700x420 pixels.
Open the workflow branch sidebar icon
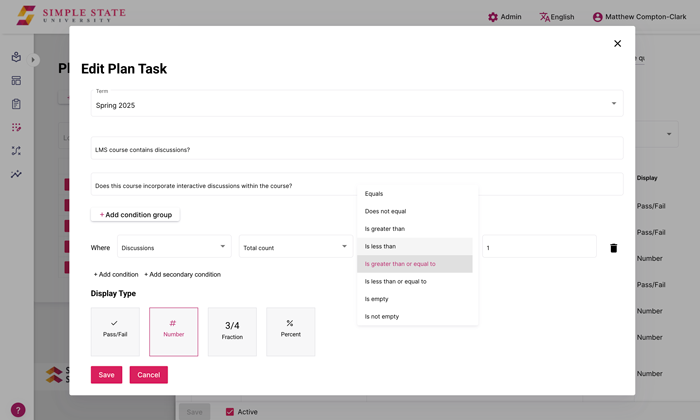tap(16, 150)
